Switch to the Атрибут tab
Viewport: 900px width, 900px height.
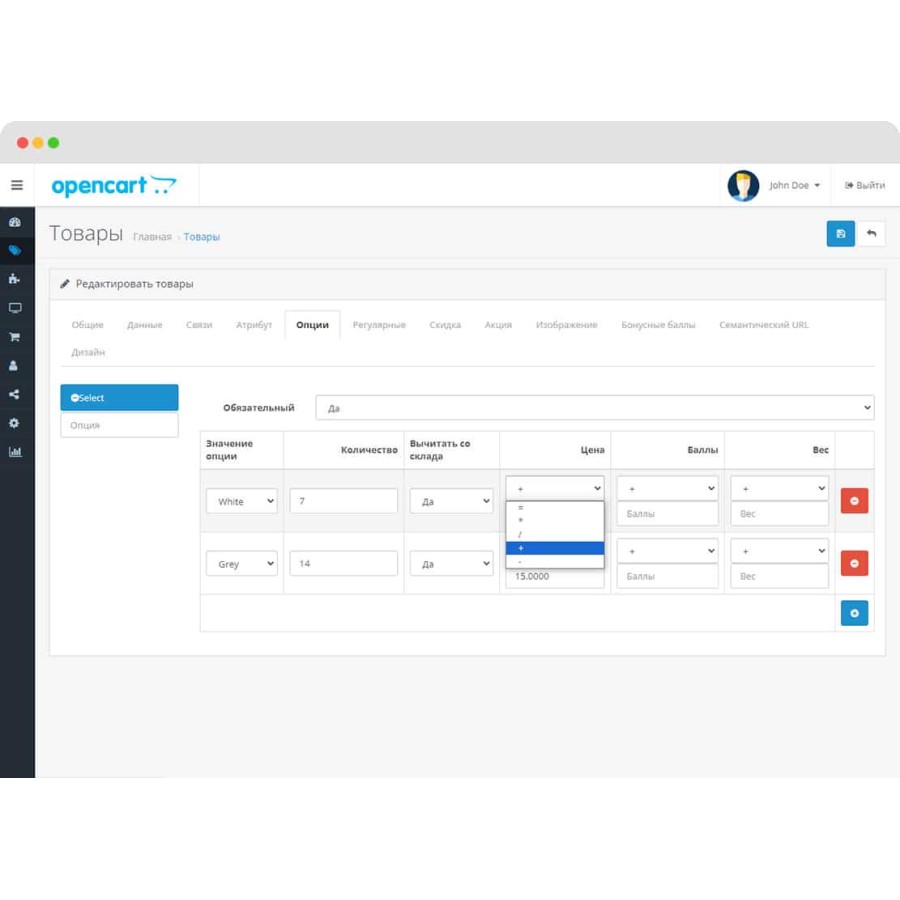point(254,325)
